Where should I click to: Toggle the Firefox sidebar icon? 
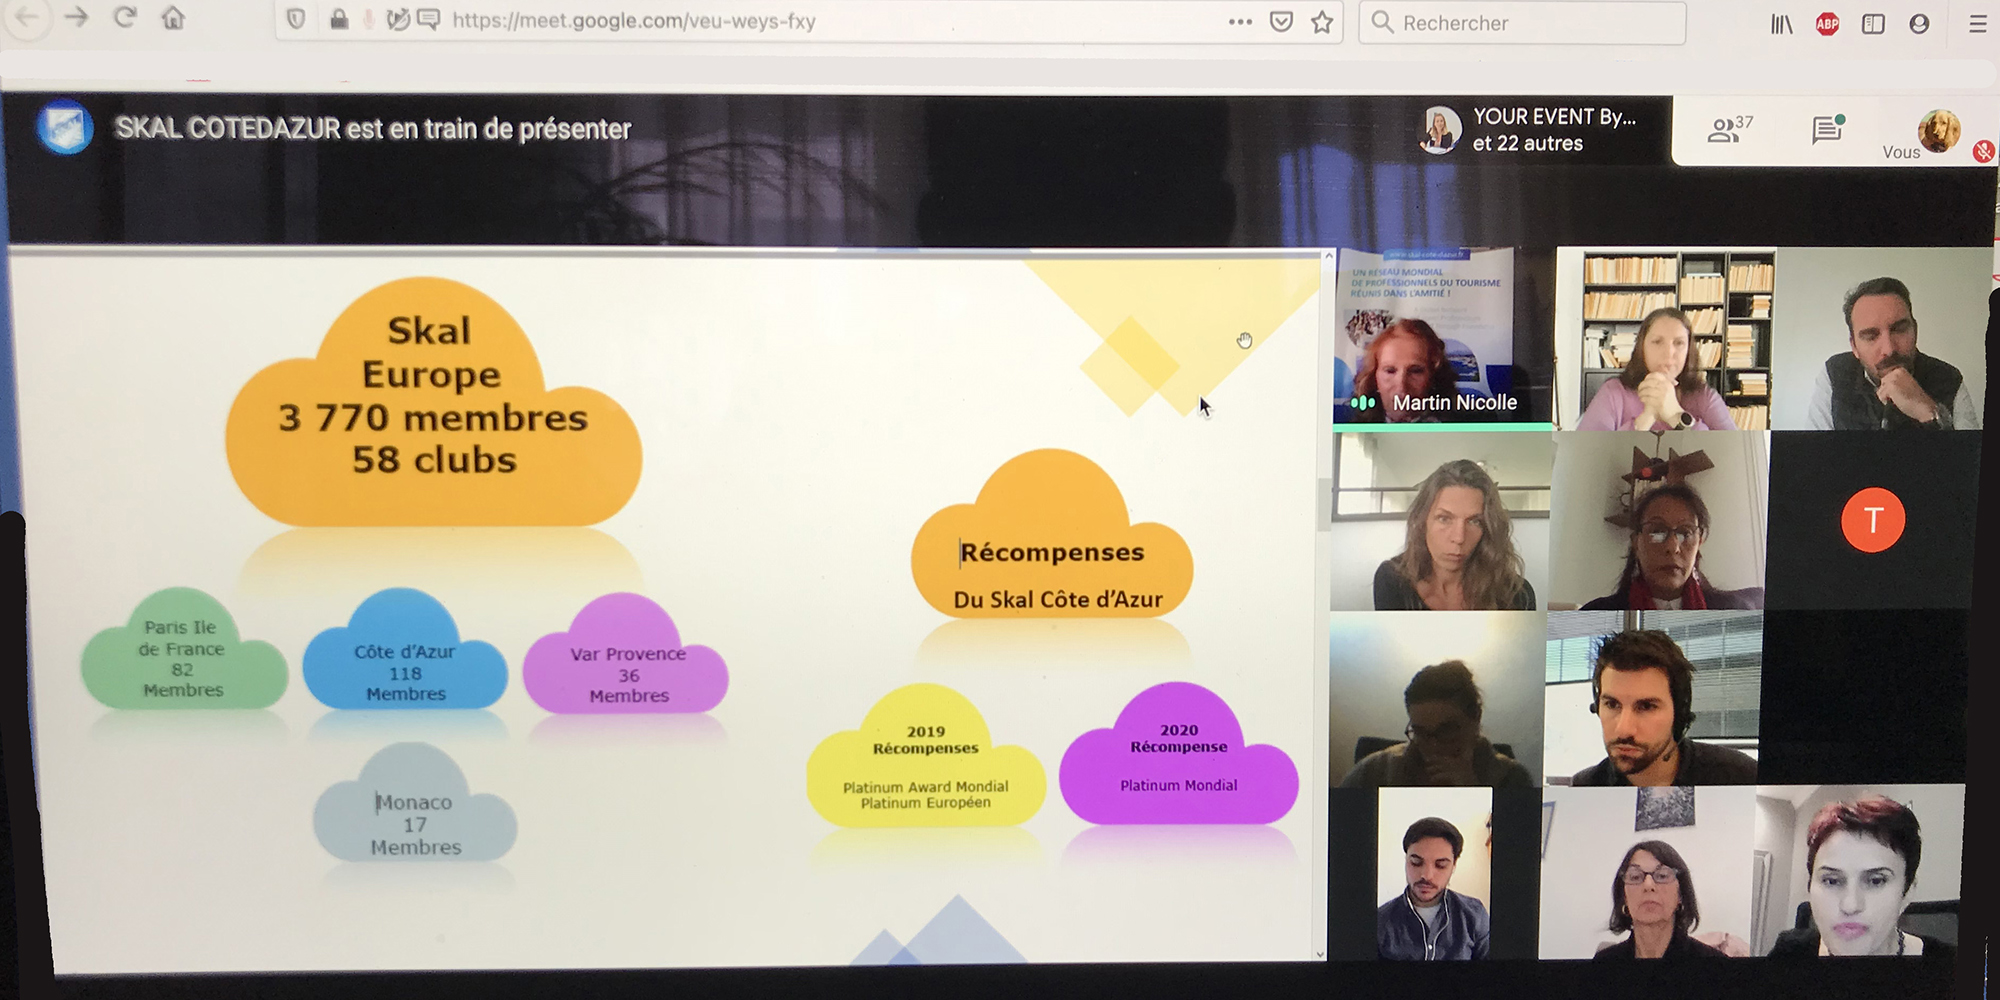click(1873, 24)
